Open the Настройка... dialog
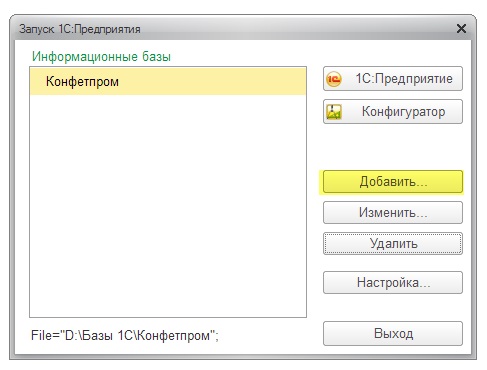This screenshot has width=487, height=370. [393, 282]
